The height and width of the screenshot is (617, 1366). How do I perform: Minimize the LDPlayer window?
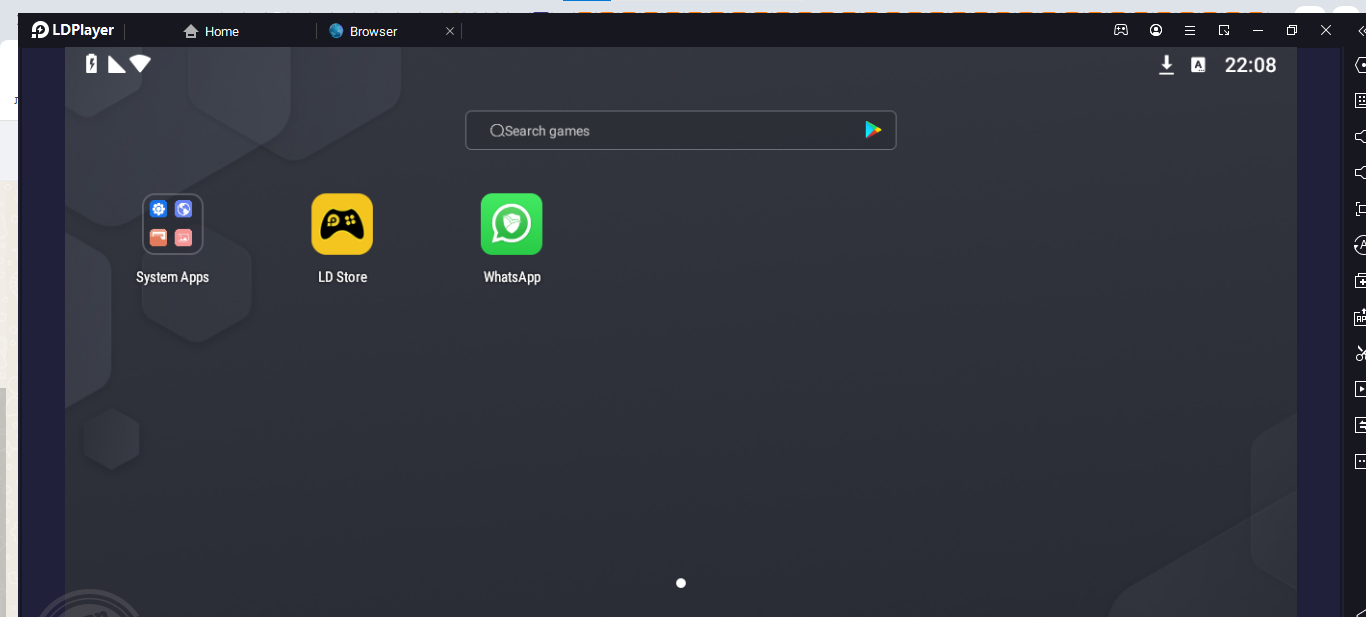[1258, 30]
